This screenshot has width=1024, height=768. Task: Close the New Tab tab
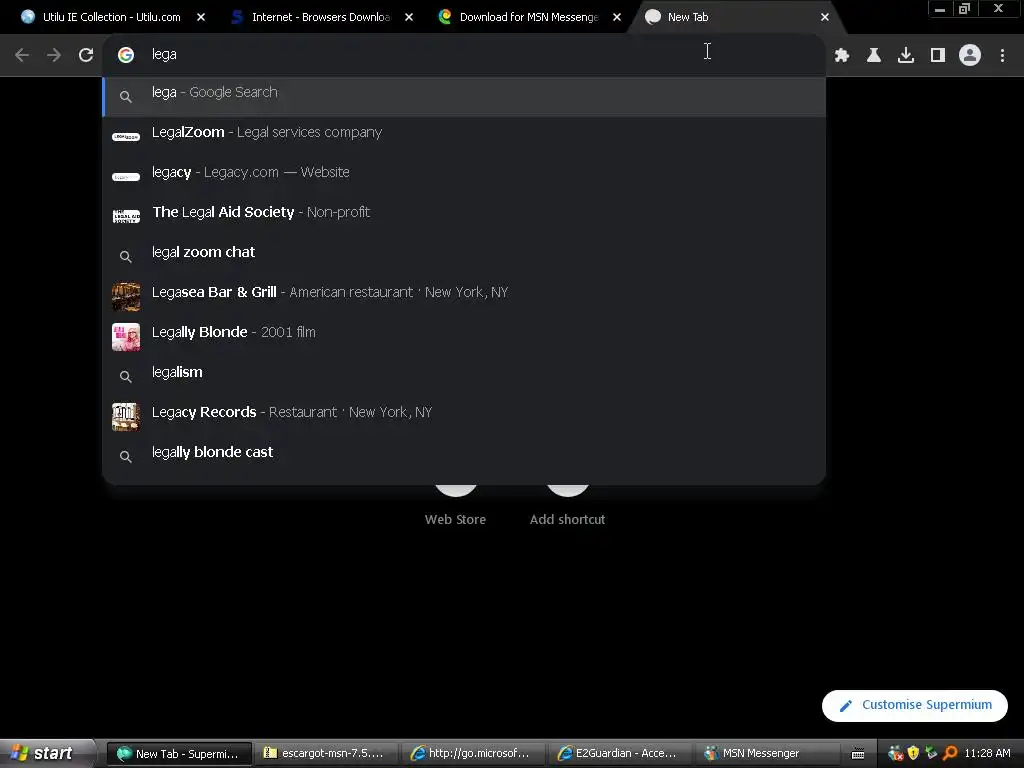[825, 17]
